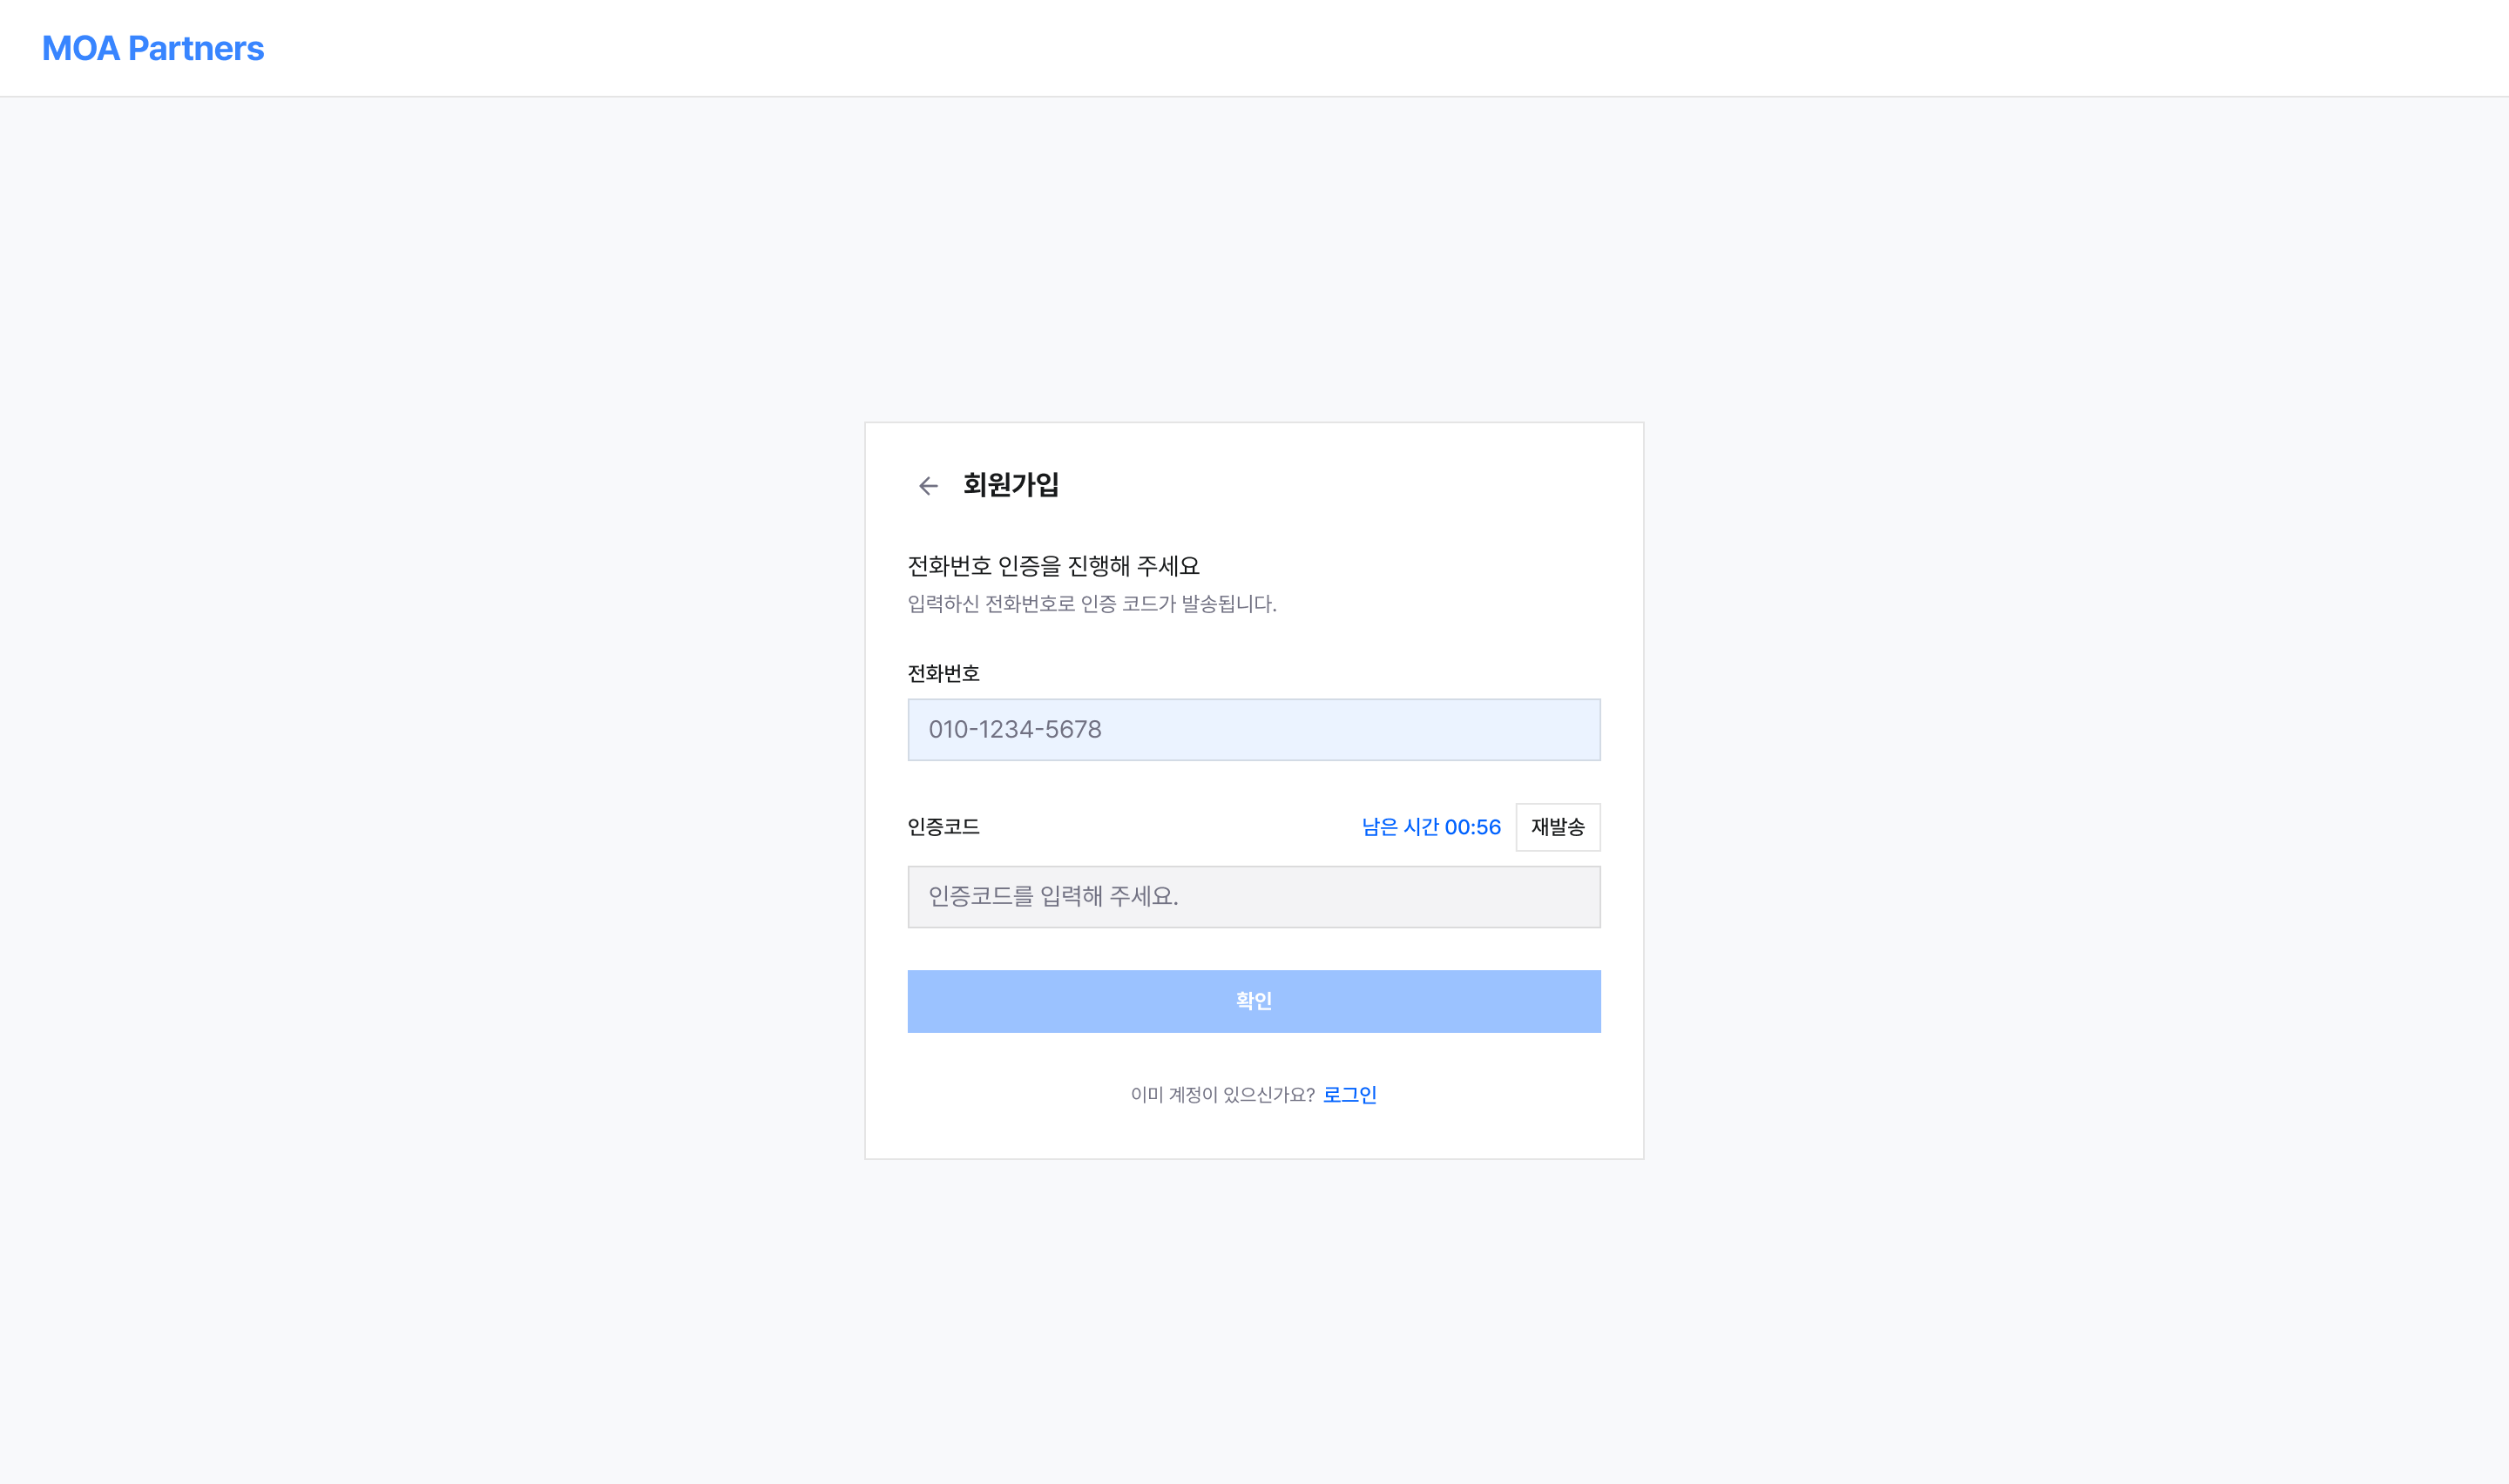The height and width of the screenshot is (1484, 2509).
Task: Click the gray background below the signup card
Action: tap(1253, 1320)
